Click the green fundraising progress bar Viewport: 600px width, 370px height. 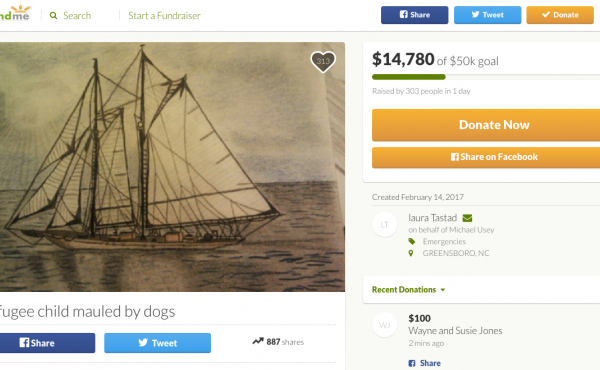409,77
